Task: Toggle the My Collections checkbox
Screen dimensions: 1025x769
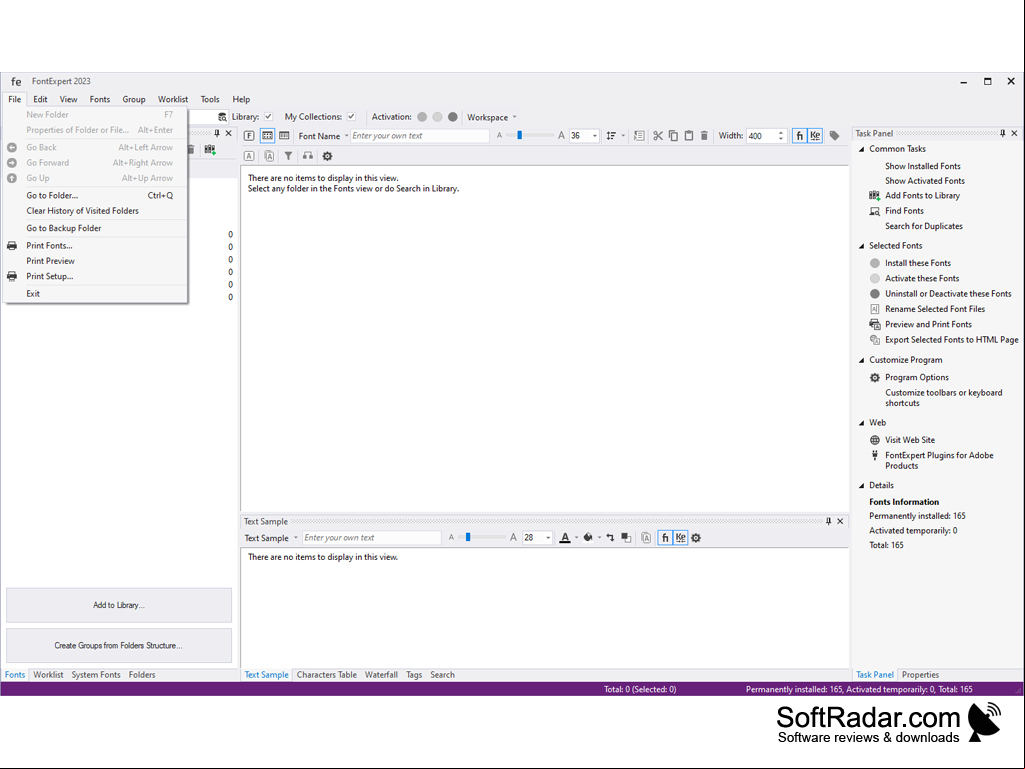Action: [352, 116]
